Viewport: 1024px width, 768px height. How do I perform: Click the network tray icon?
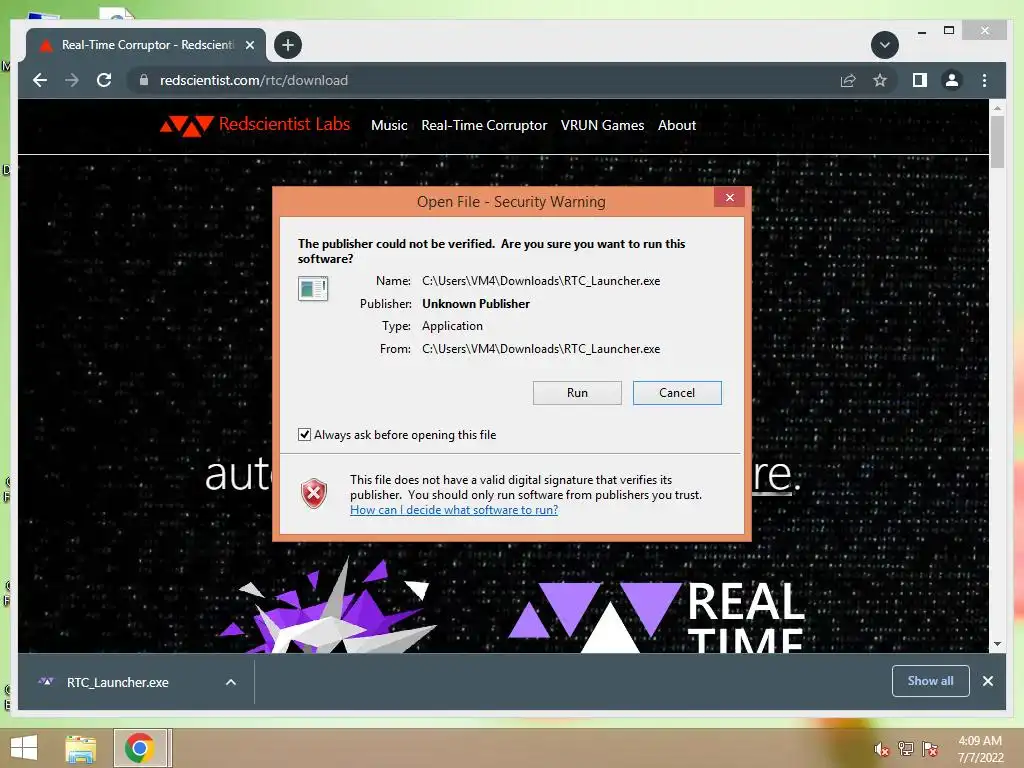(906, 748)
